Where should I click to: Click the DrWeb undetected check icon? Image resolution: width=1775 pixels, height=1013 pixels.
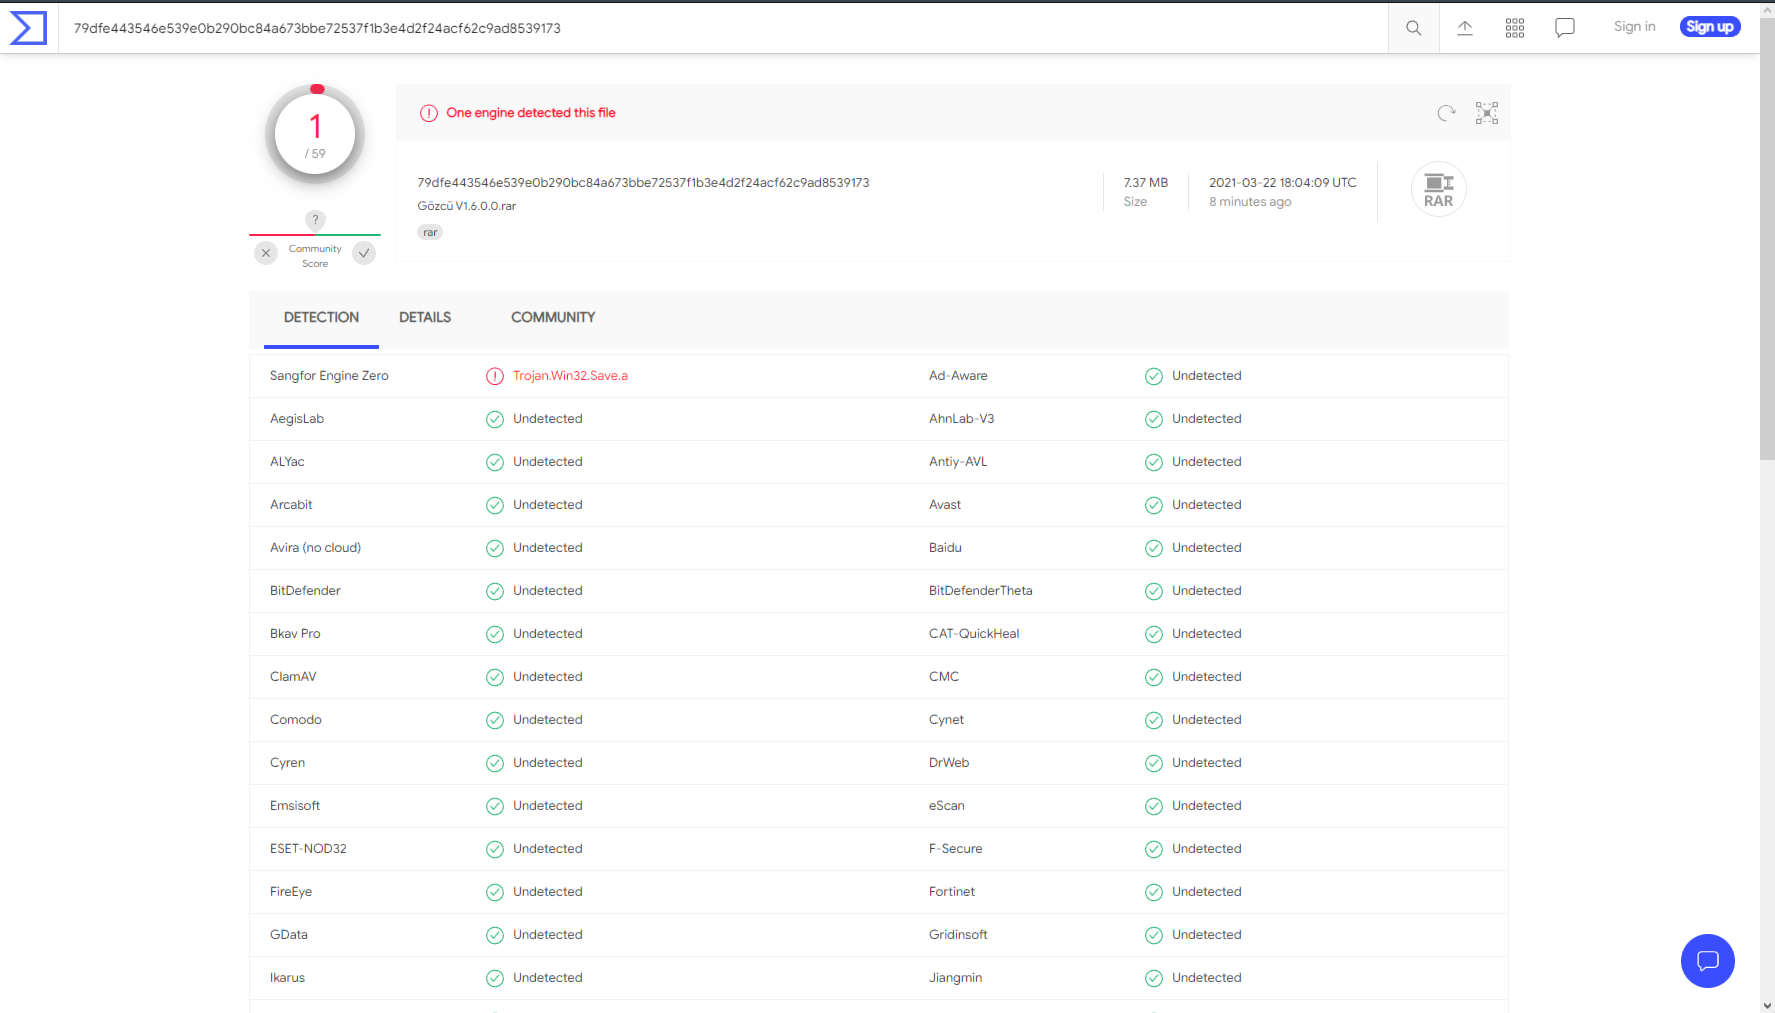point(1154,763)
